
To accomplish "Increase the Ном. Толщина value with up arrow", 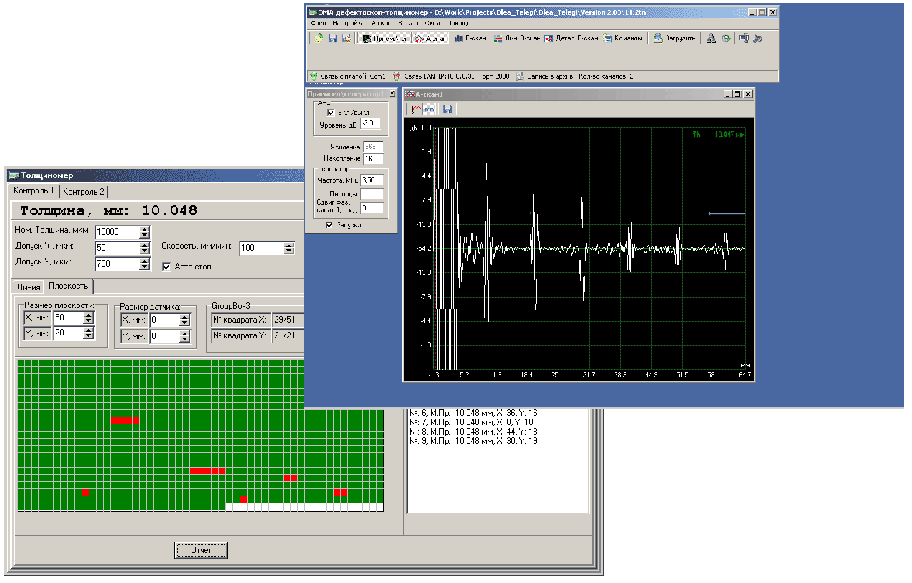I will [145, 229].
